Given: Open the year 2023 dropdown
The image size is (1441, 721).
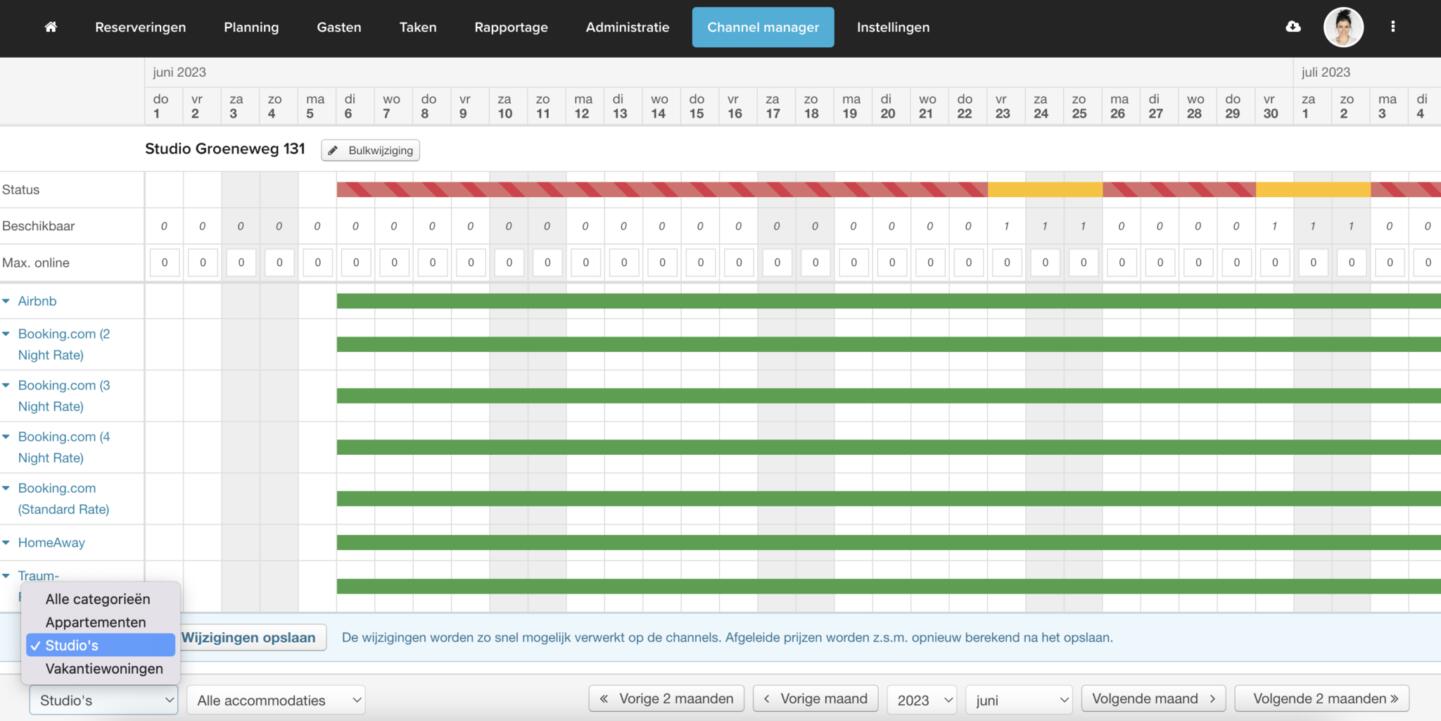Looking at the screenshot, I should (x=921, y=700).
